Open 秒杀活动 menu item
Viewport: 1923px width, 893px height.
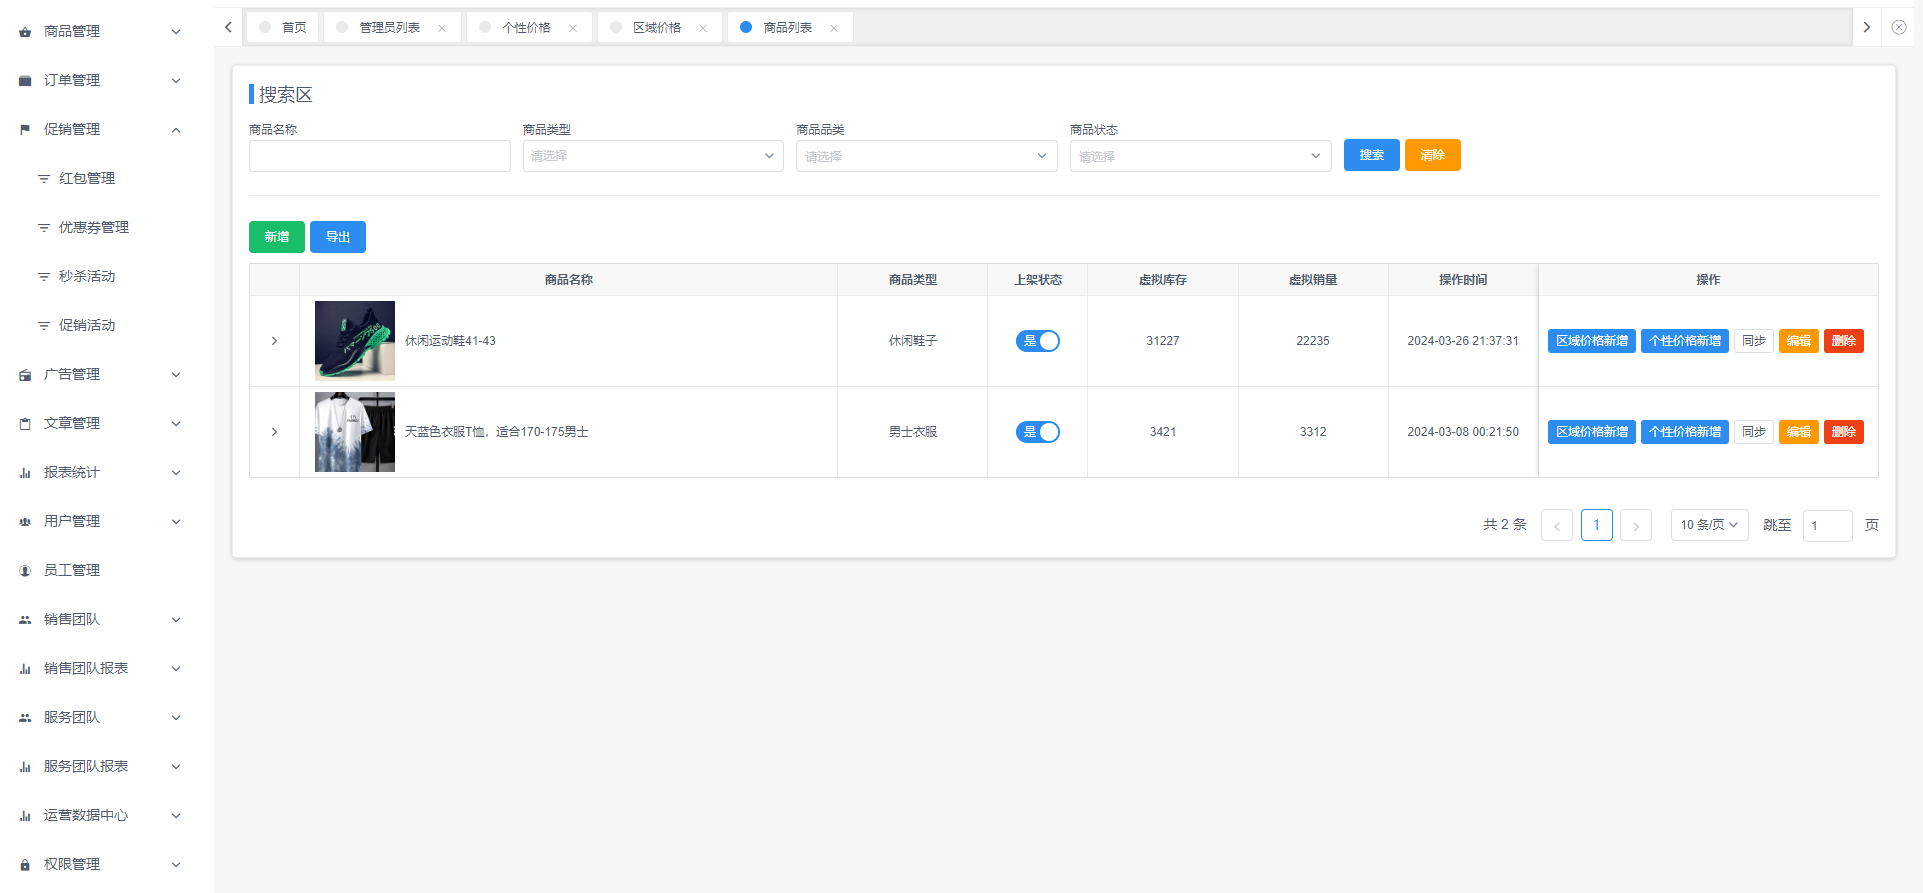87,277
